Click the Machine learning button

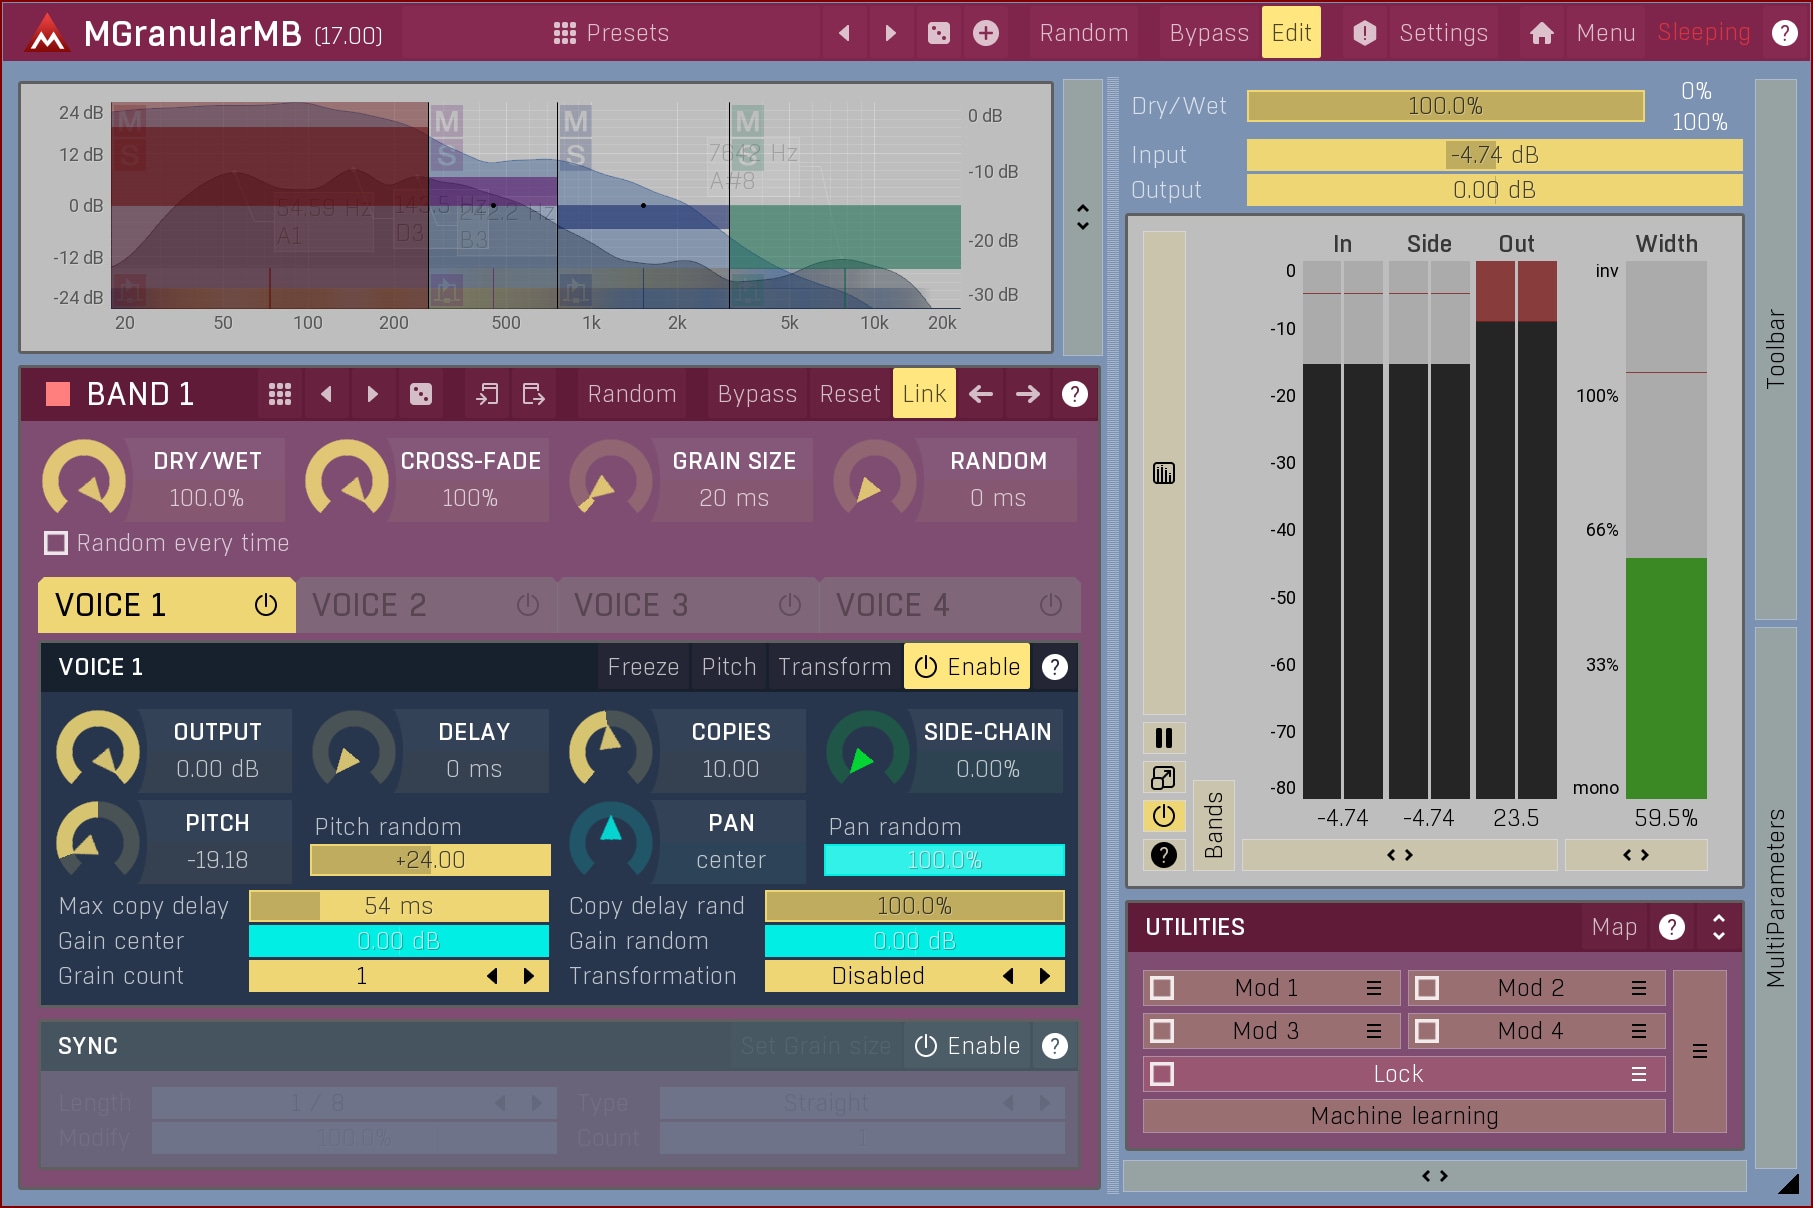pyautogui.click(x=1403, y=1116)
